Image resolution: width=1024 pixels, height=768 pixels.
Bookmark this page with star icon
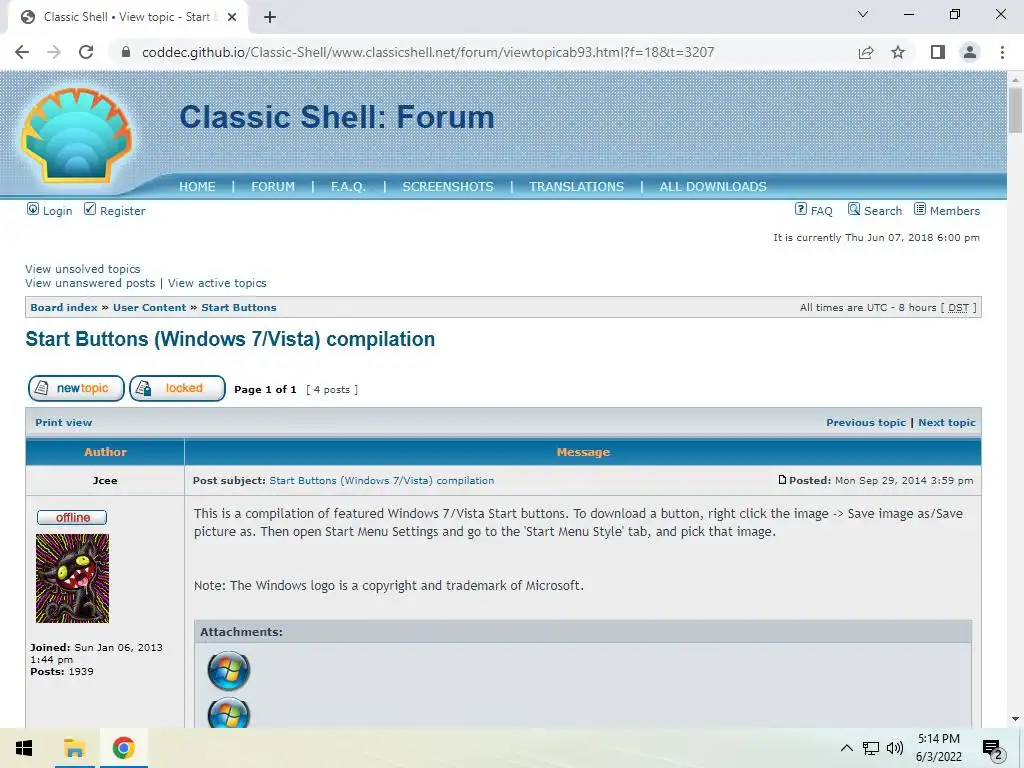[898, 52]
